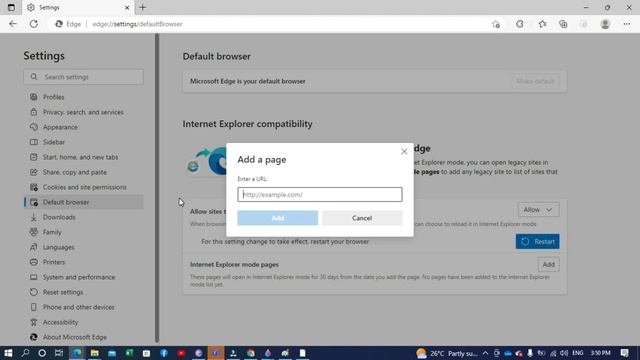Click the Search settings box
This screenshot has width=640, height=360.
pos(83,77)
